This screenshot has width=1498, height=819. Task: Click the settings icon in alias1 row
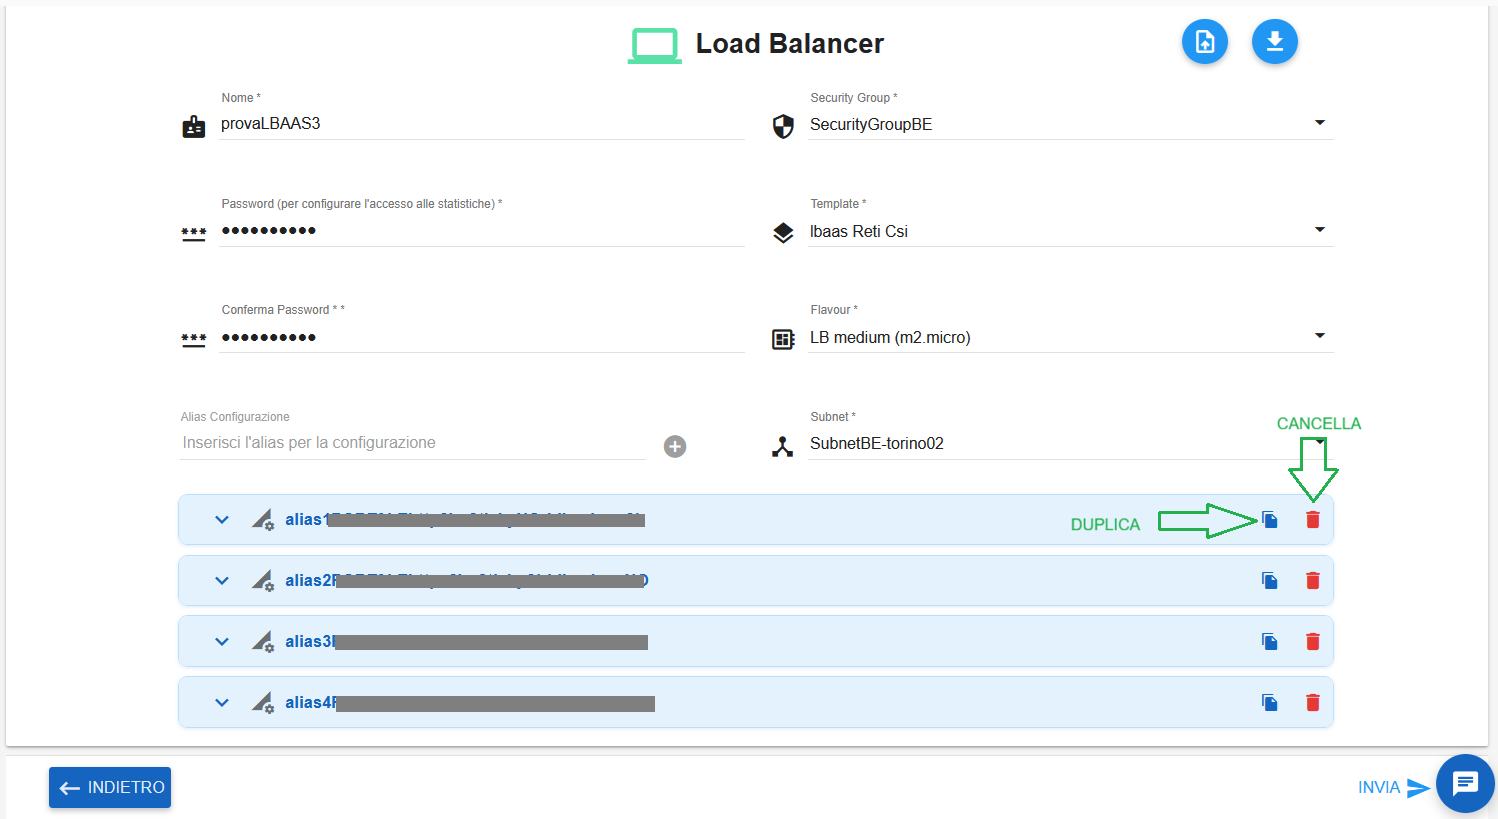click(263, 520)
